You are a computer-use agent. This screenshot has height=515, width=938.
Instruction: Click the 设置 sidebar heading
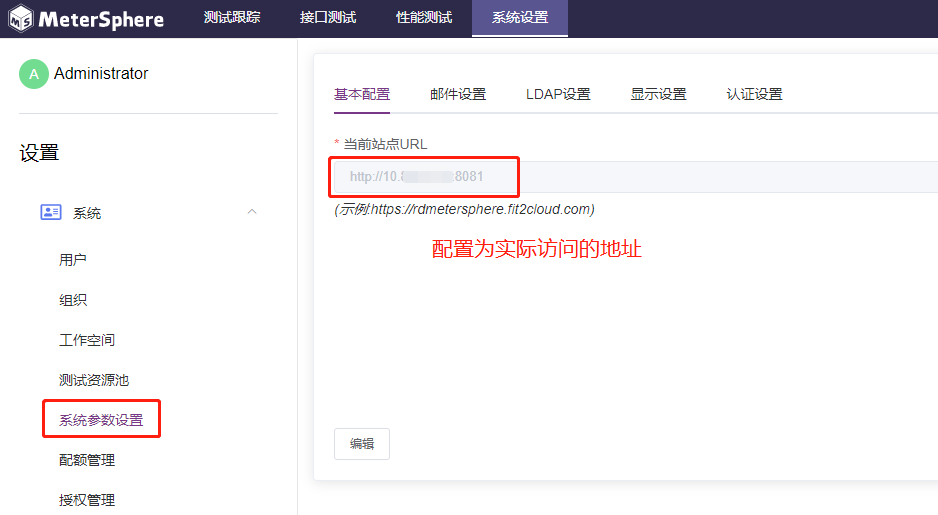(39, 153)
